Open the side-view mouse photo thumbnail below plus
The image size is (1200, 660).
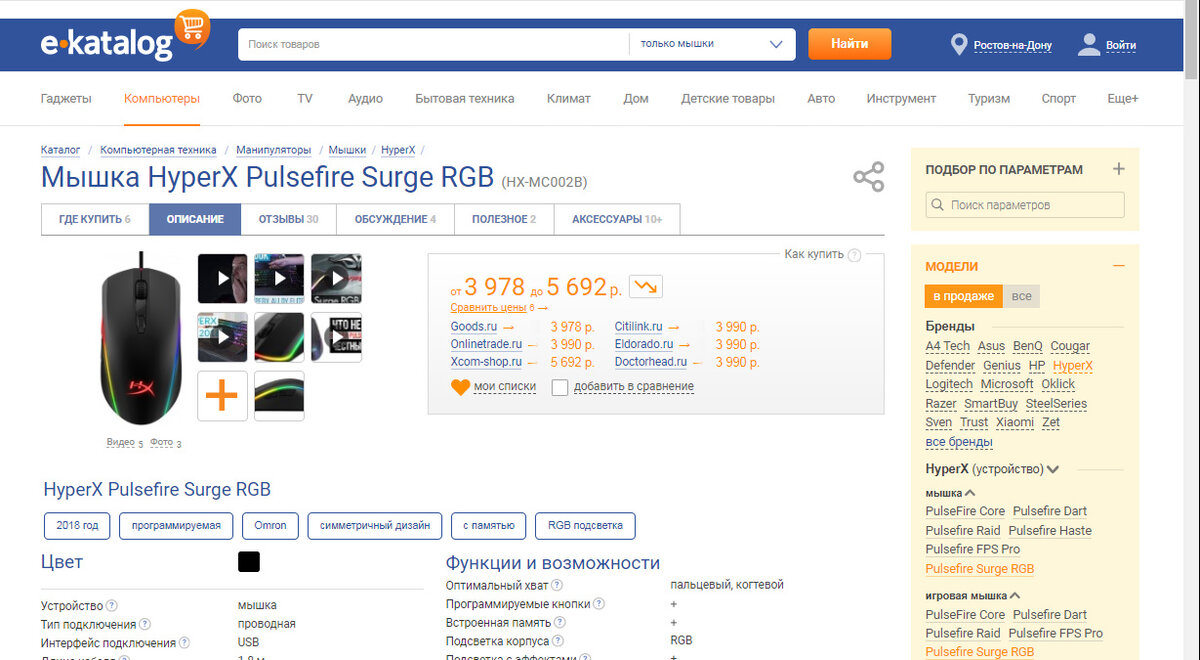pos(279,396)
